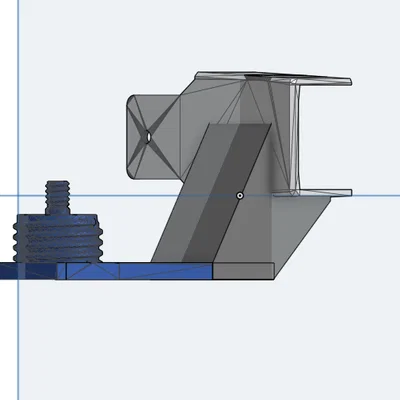Select the small hole on gray box
This screenshot has width=400, height=400.
click(148, 136)
